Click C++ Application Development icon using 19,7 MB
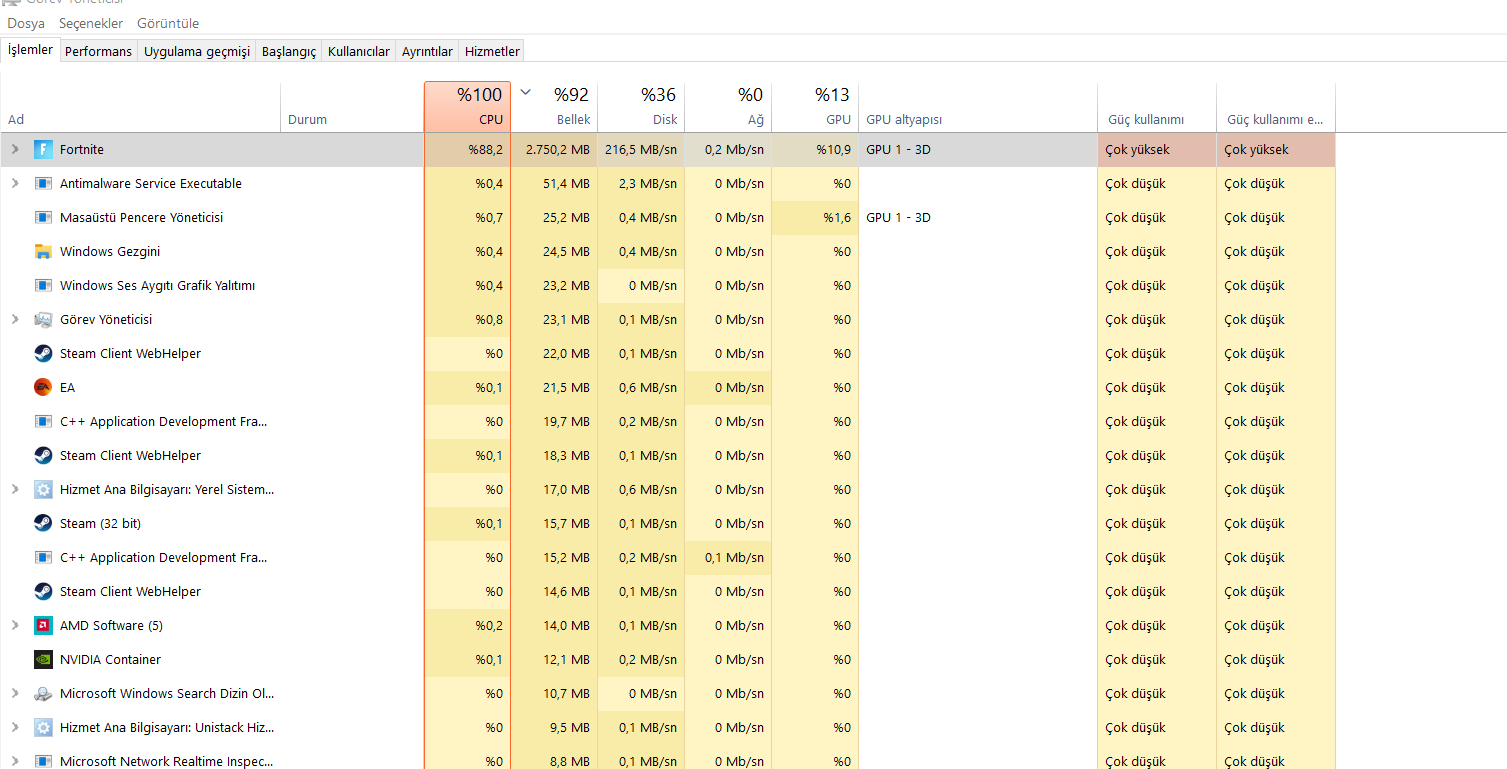The height and width of the screenshot is (769, 1507). click(x=43, y=422)
